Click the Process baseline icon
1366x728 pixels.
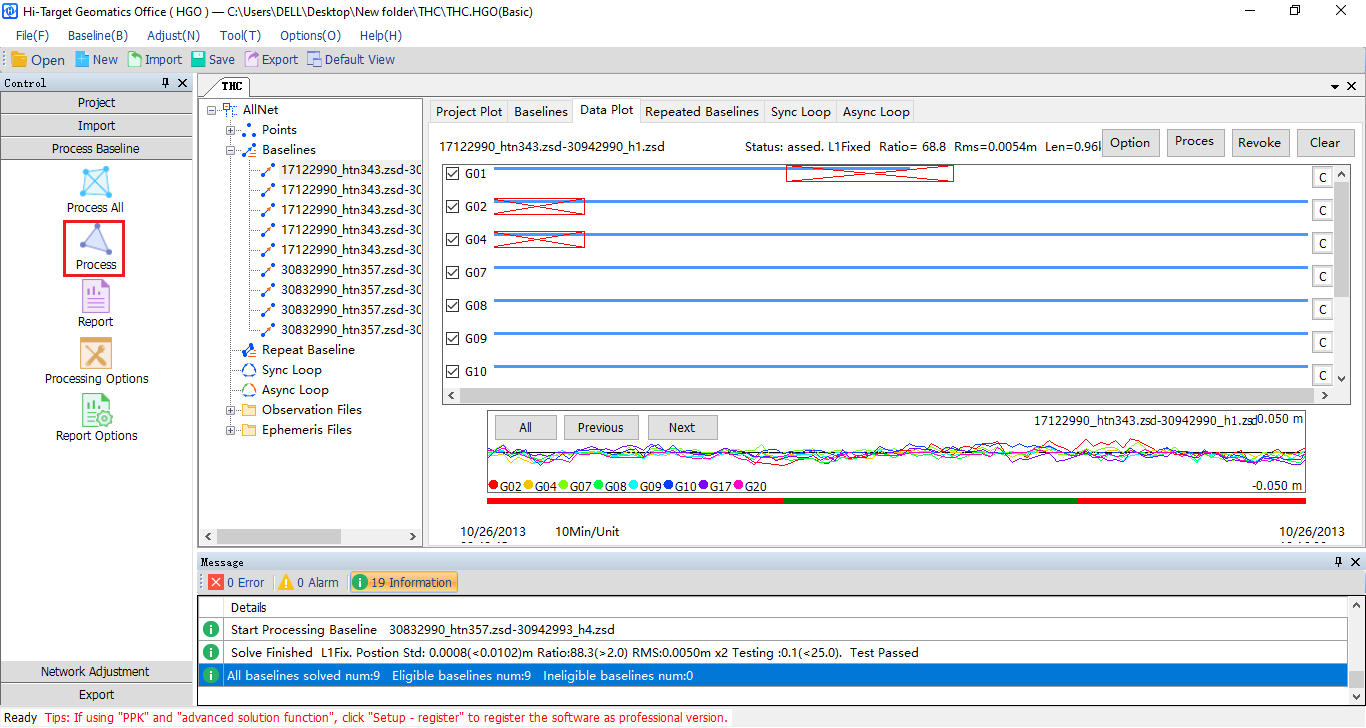95,240
